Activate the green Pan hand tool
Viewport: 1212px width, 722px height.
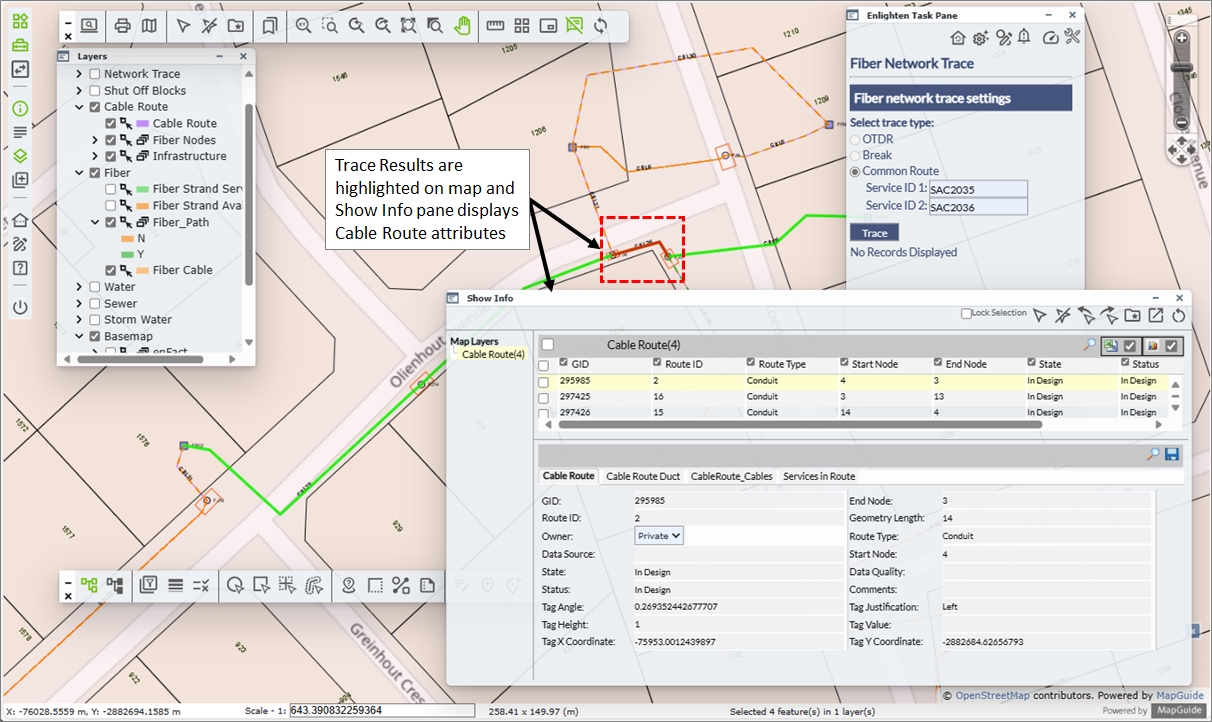(x=462, y=26)
